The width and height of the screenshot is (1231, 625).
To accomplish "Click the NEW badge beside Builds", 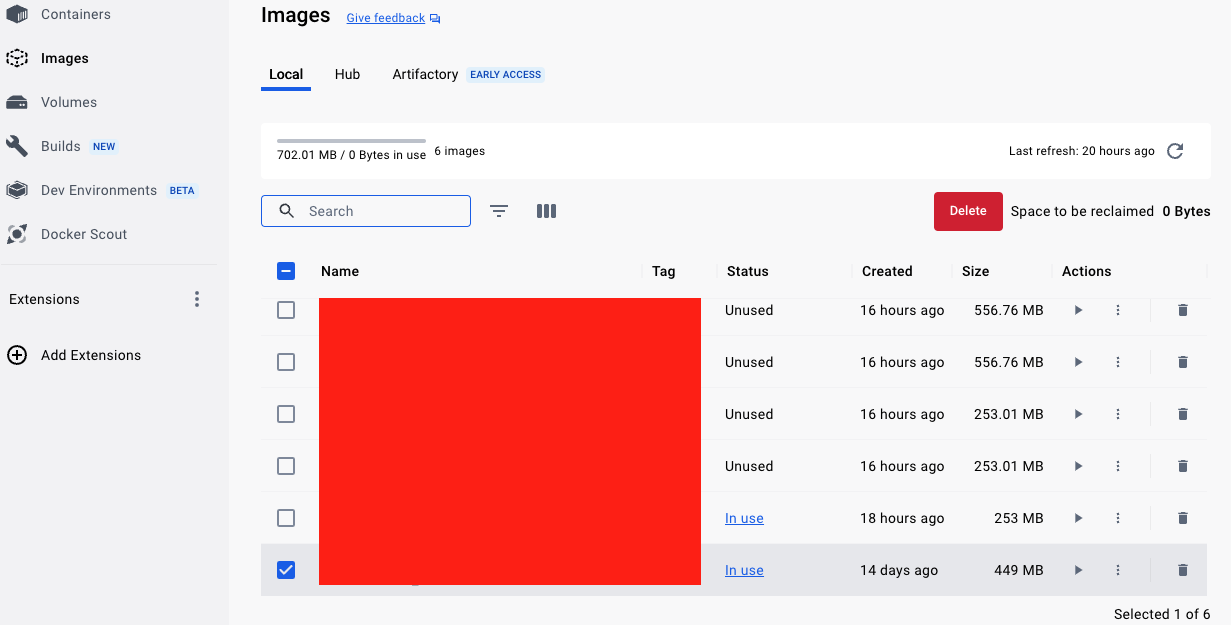I will pyautogui.click(x=104, y=146).
